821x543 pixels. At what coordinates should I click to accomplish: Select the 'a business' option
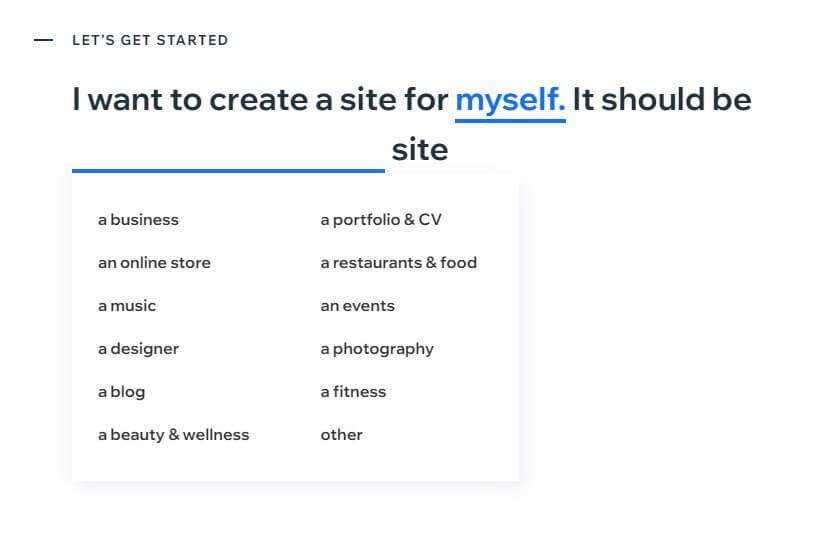(x=138, y=219)
